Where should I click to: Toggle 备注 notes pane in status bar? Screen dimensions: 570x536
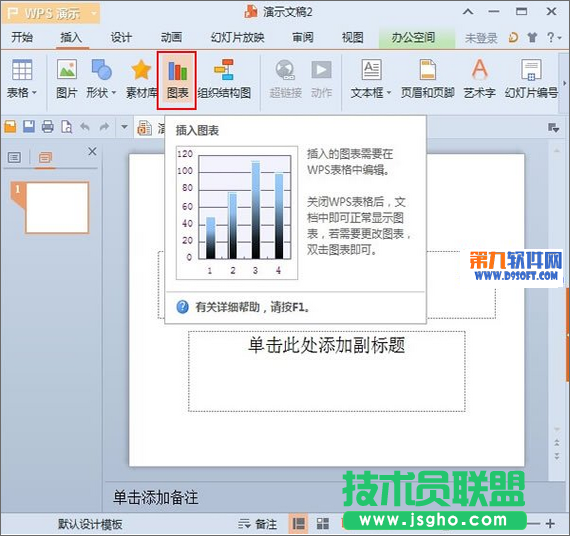257,524
